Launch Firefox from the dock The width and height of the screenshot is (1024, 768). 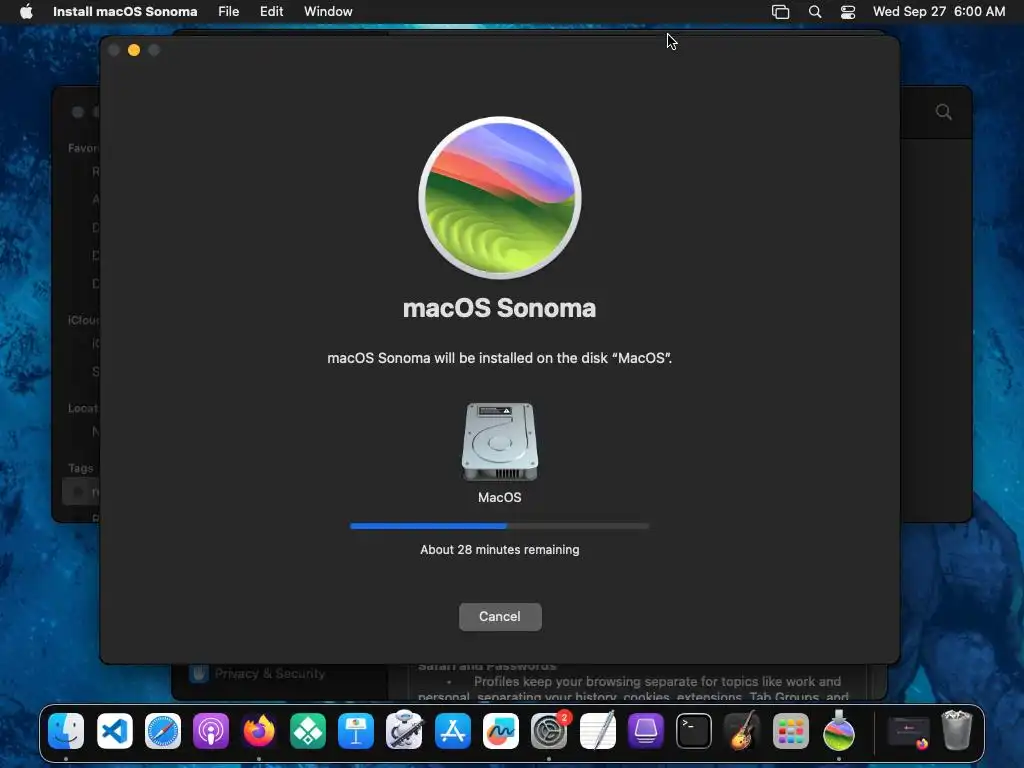tap(259, 731)
